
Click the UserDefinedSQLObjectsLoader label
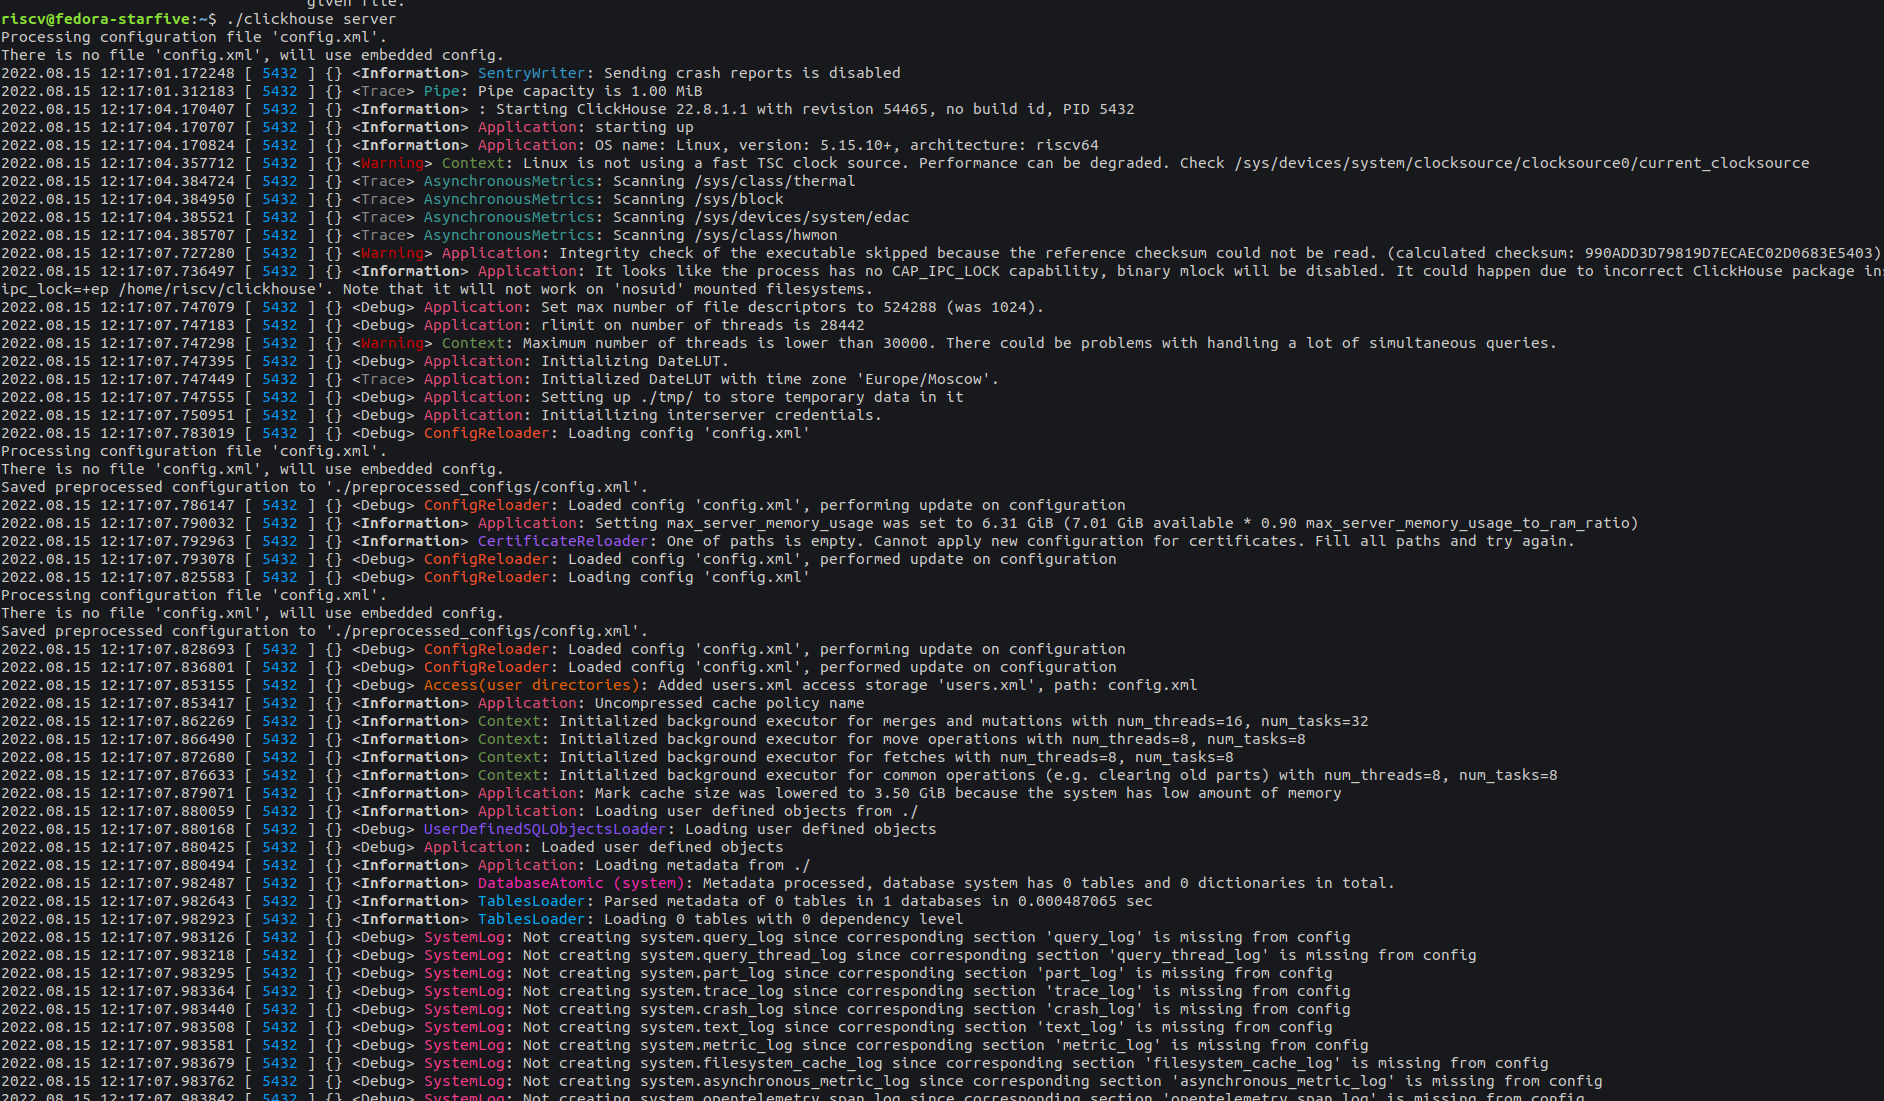[545, 829]
